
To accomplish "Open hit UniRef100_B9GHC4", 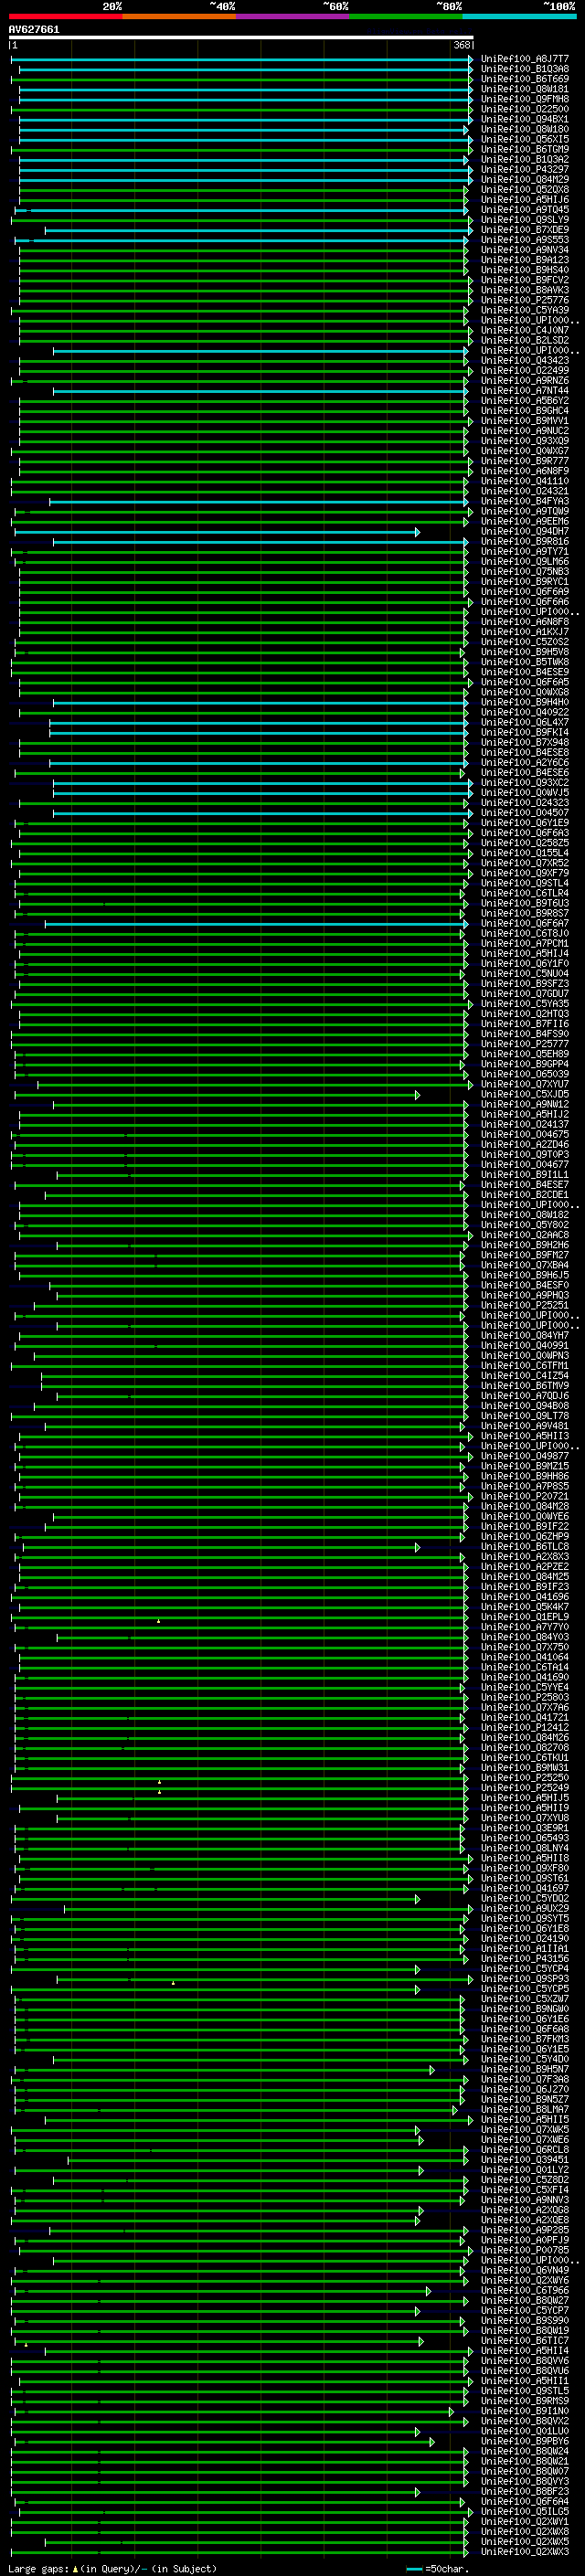I will click(524, 411).
